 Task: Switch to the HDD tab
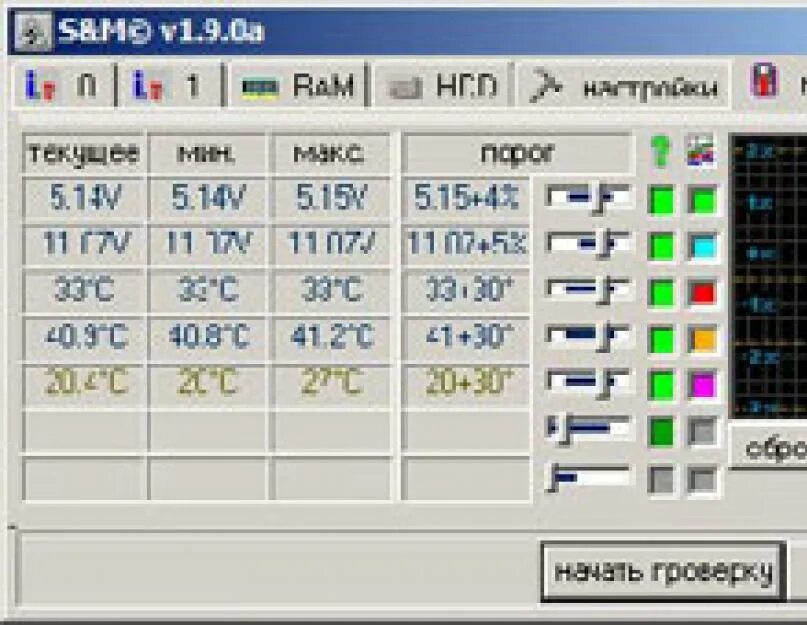(x=441, y=85)
